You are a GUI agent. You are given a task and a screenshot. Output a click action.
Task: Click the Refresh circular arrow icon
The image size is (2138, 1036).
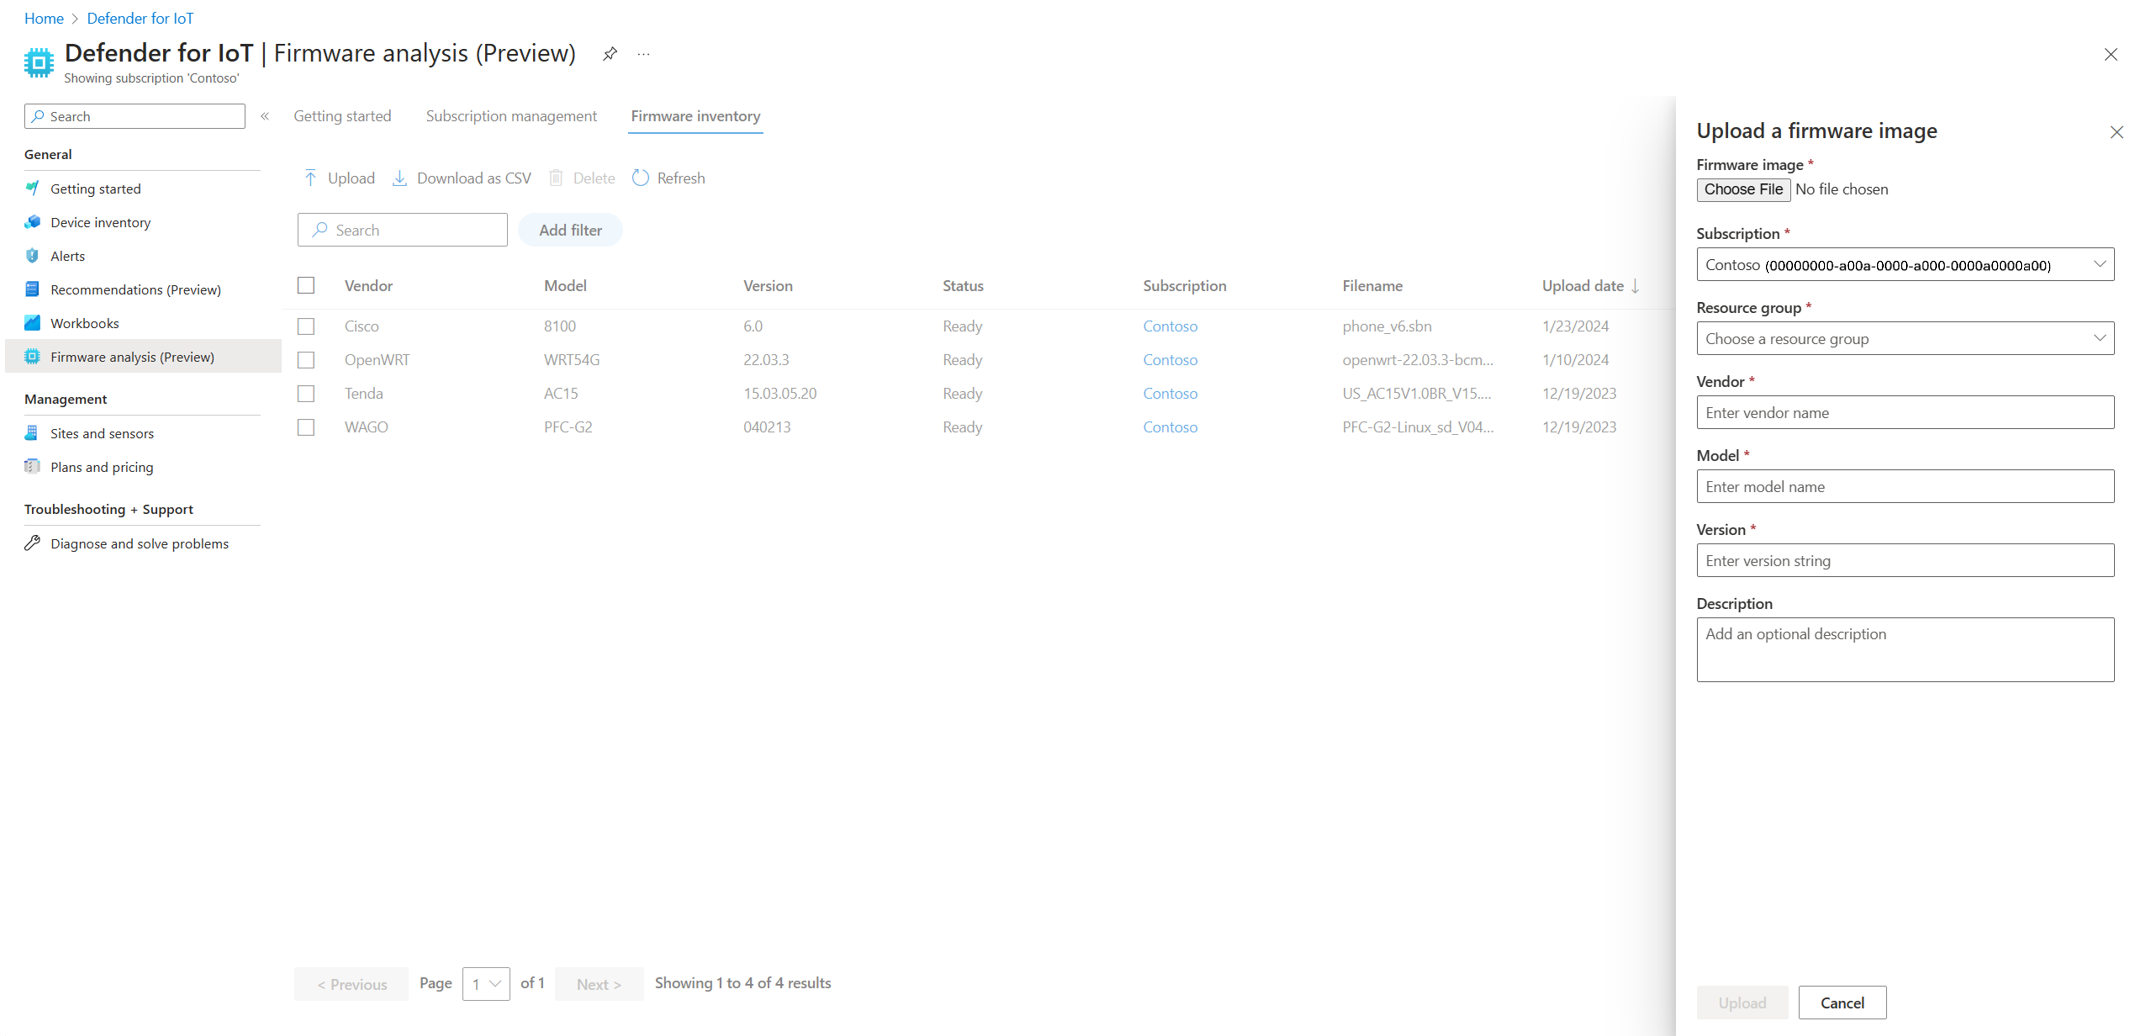point(641,178)
